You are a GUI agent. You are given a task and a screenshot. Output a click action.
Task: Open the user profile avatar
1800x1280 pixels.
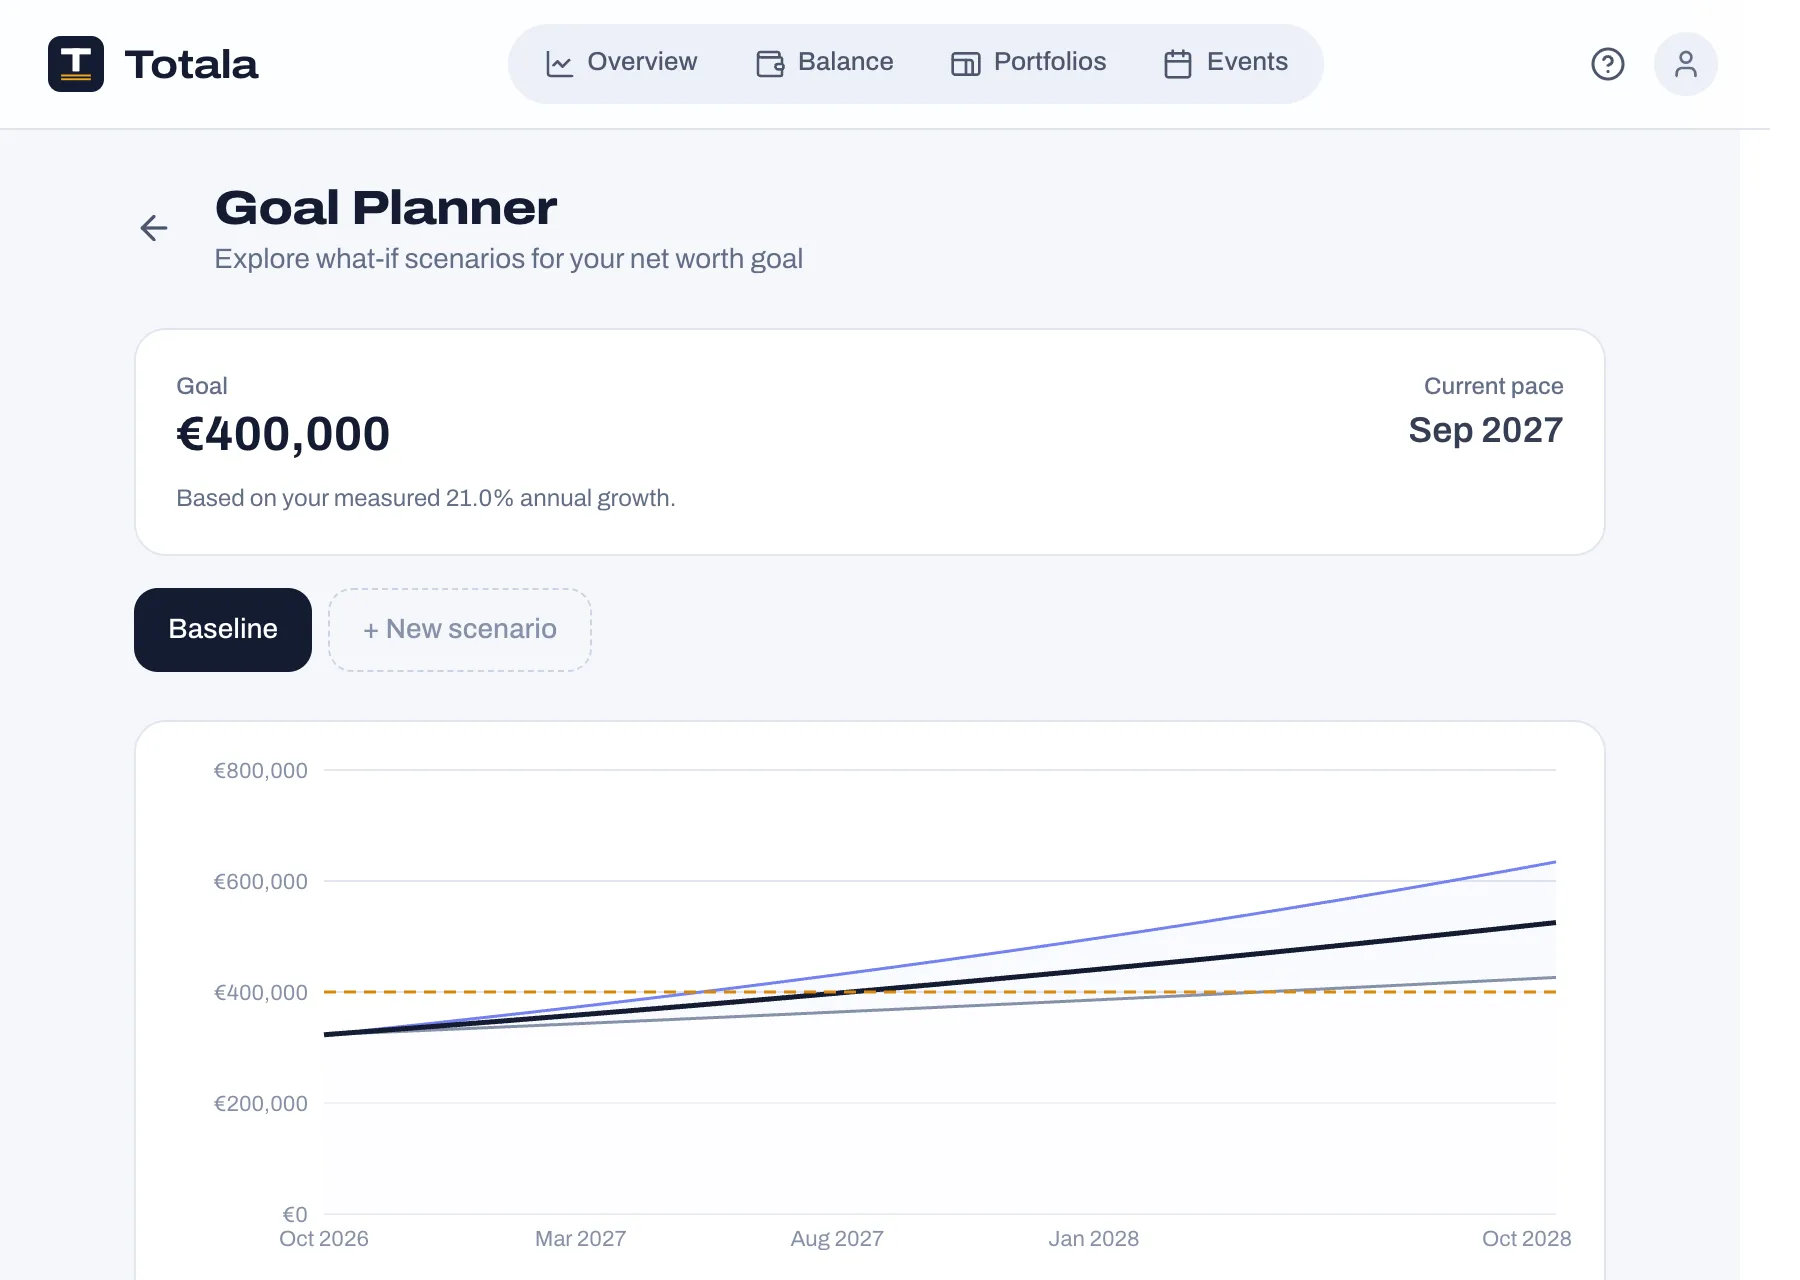point(1685,64)
